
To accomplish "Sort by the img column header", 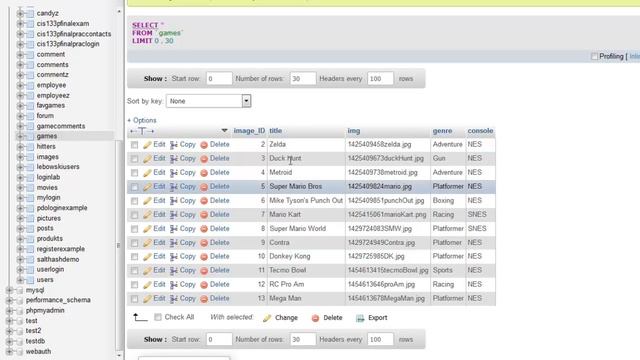I will pyautogui.click(x=353, y=131).
